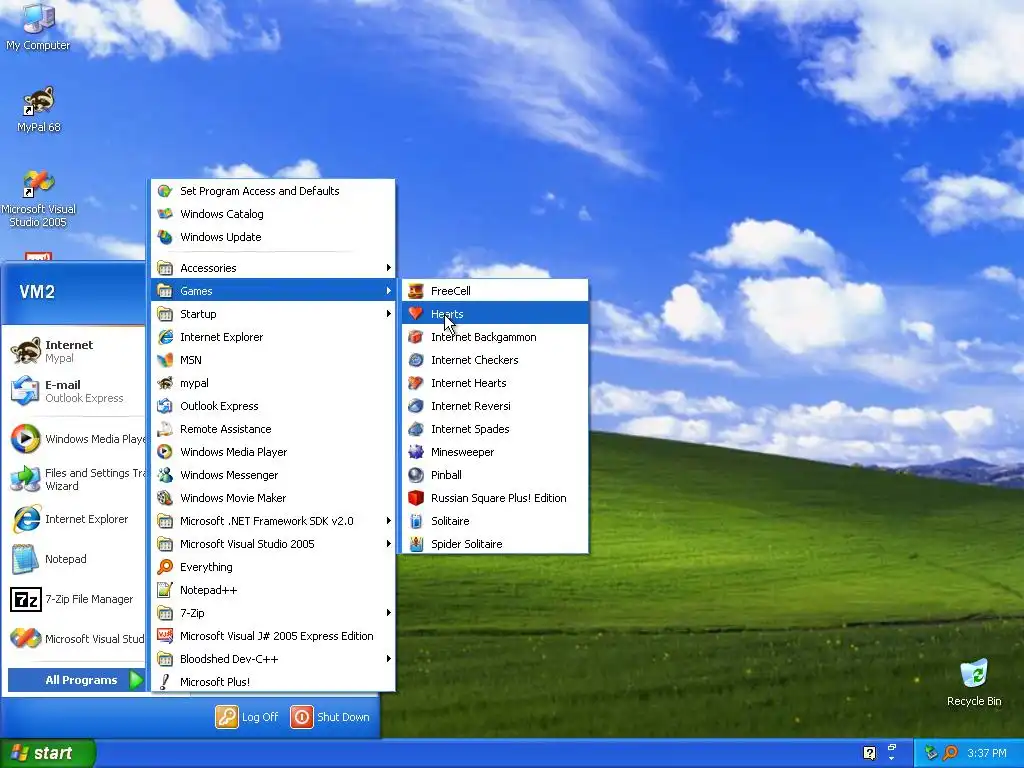Click the Internet Backgammon icon

tap(415, 337)
